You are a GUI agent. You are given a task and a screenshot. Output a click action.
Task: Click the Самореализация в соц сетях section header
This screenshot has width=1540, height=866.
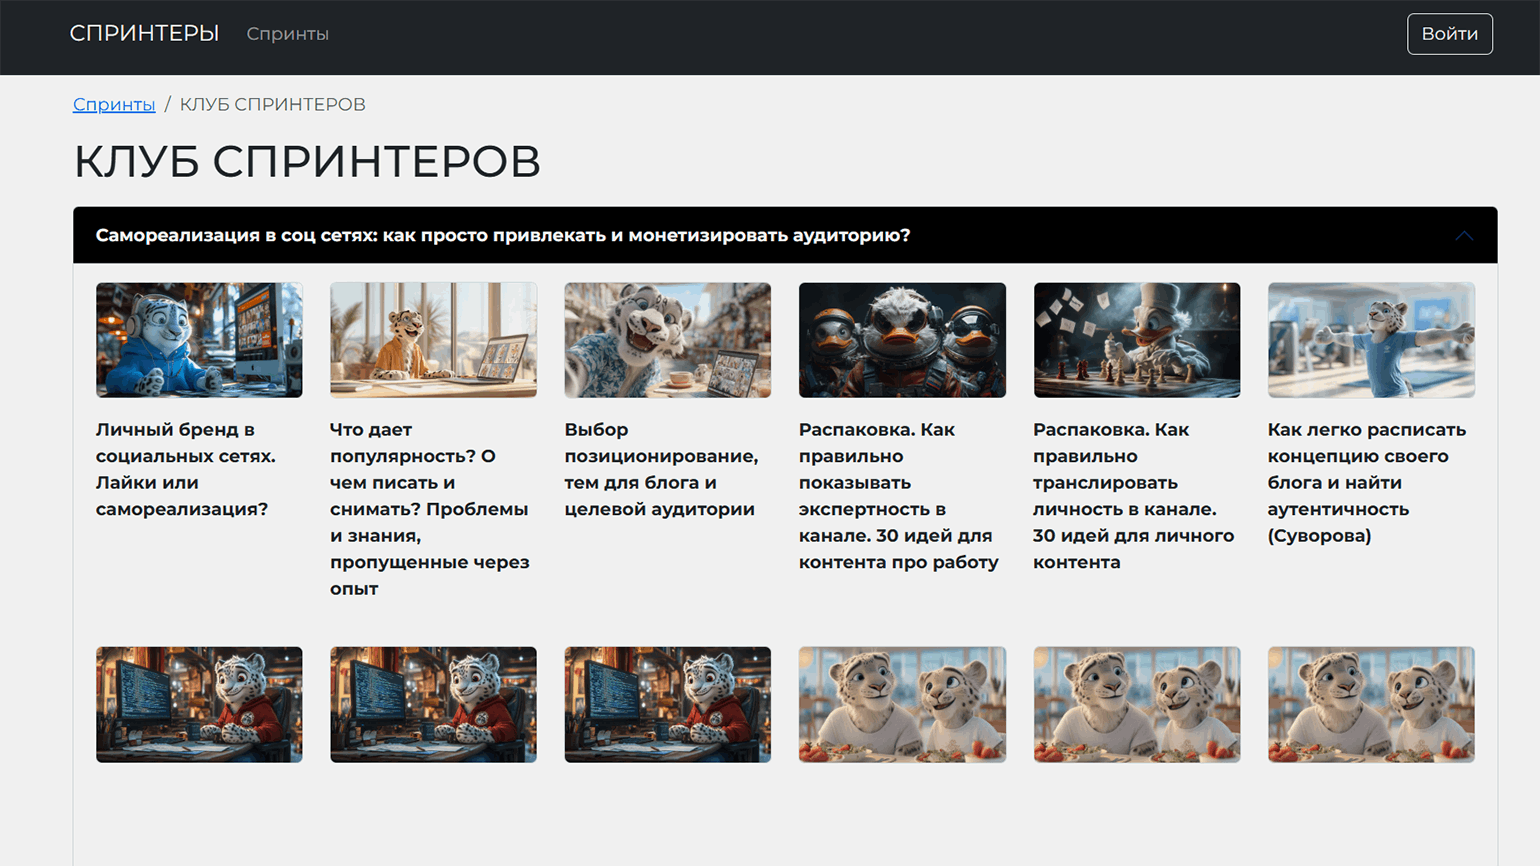tap(503, 236)
